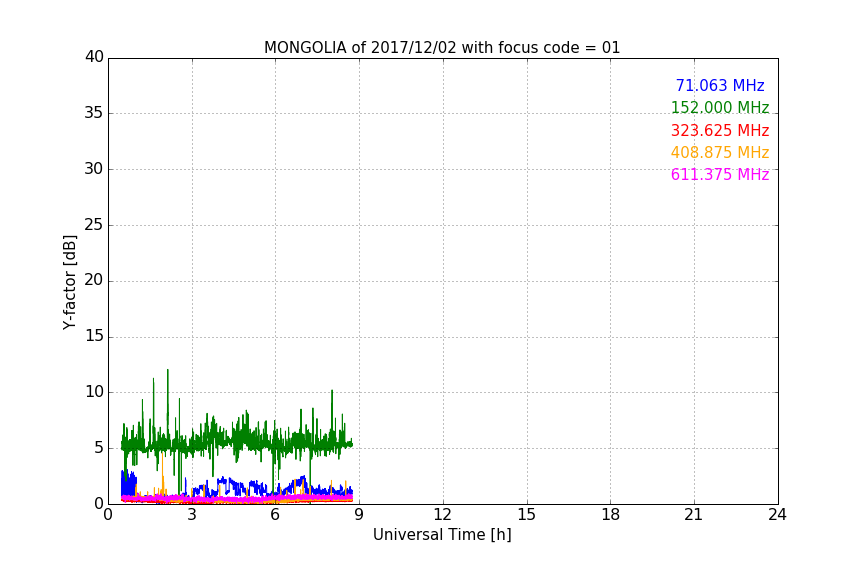Click the y-axis tick value 25

coord(94,225)
